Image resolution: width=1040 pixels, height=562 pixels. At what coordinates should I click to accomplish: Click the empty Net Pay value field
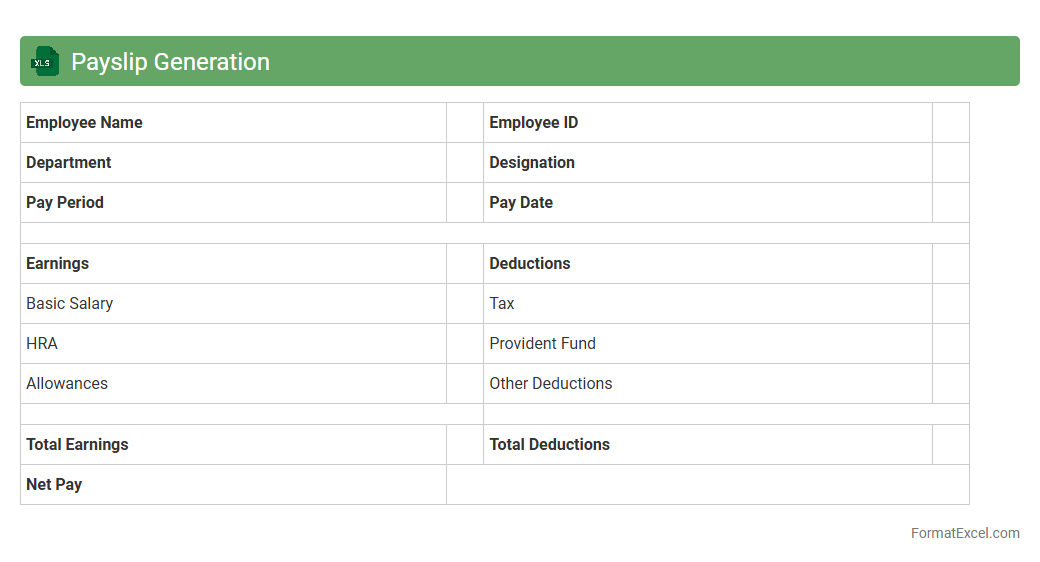coord(707,485)
